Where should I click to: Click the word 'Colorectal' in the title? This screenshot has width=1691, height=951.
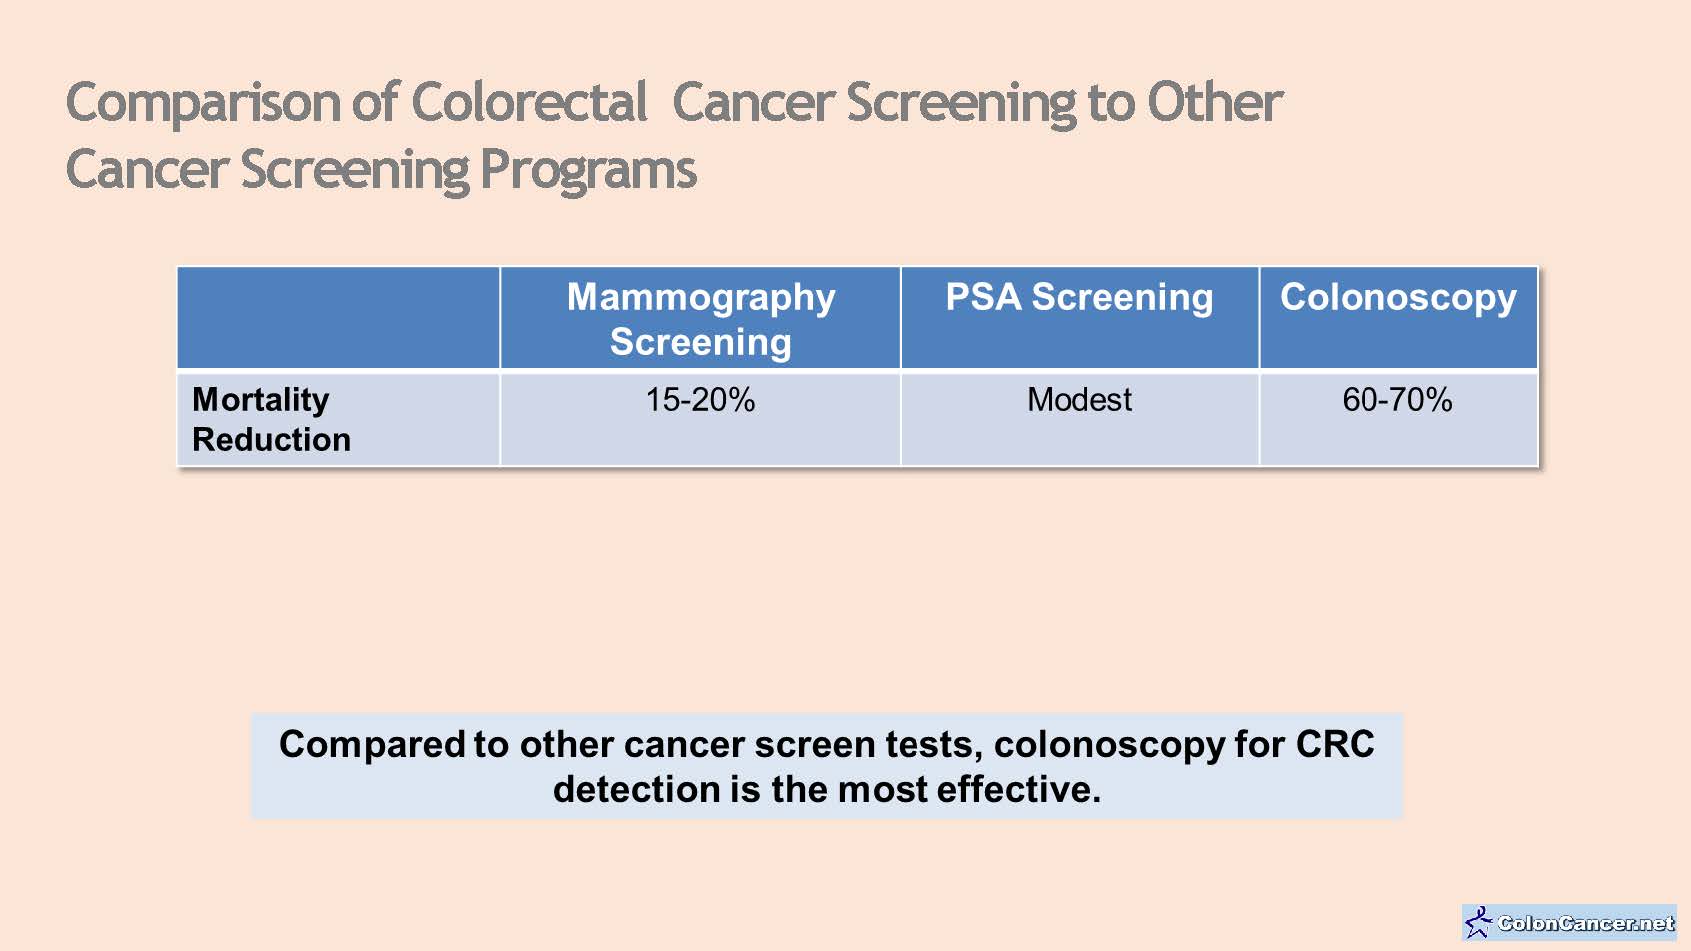click(x=529, y=102)
